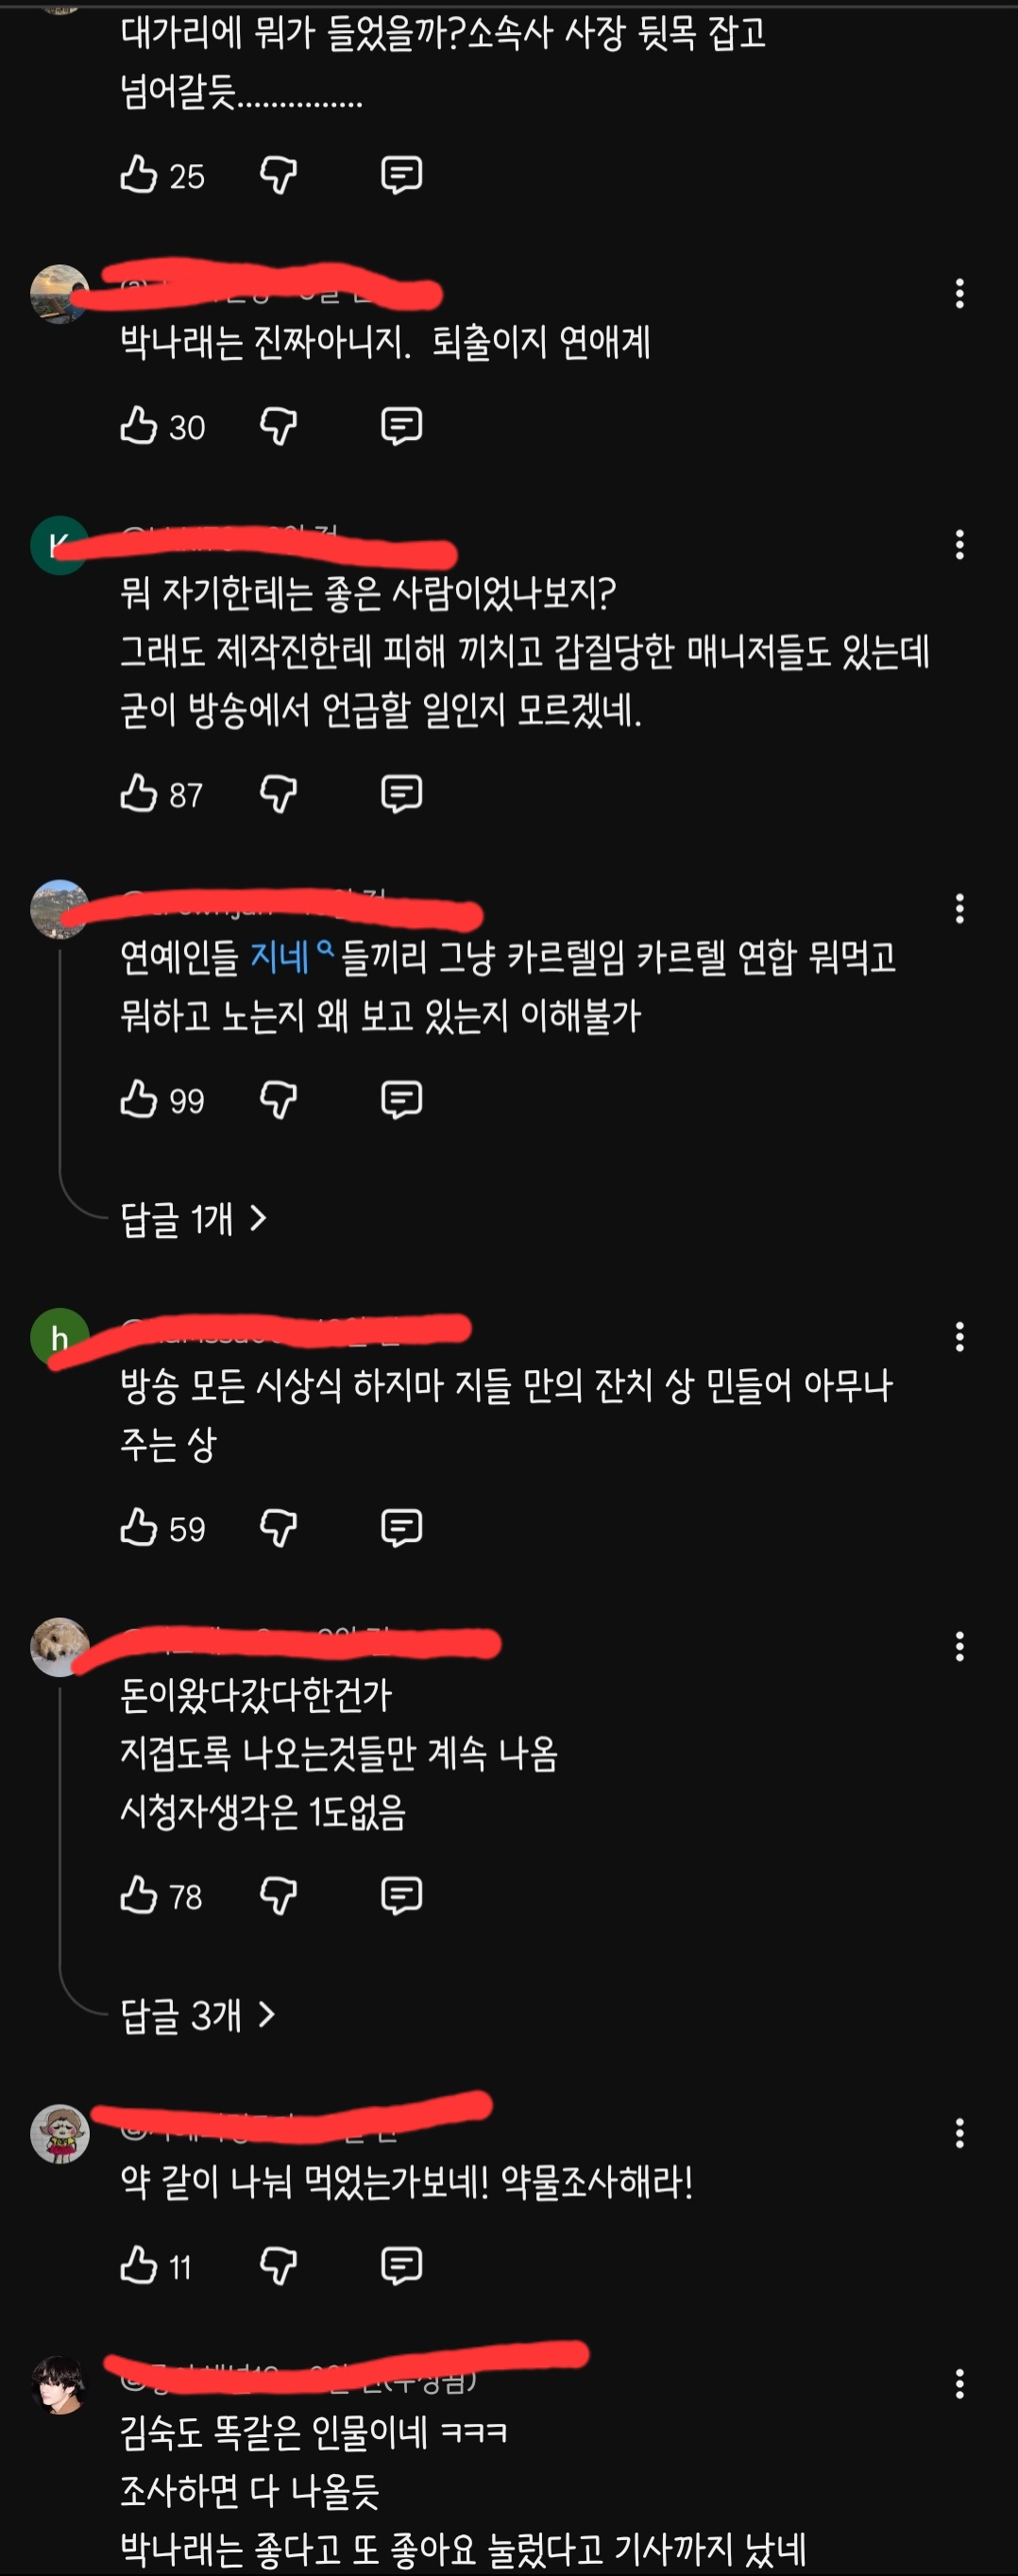Open reply box on 78-like comment

[x=401, y=1895]
